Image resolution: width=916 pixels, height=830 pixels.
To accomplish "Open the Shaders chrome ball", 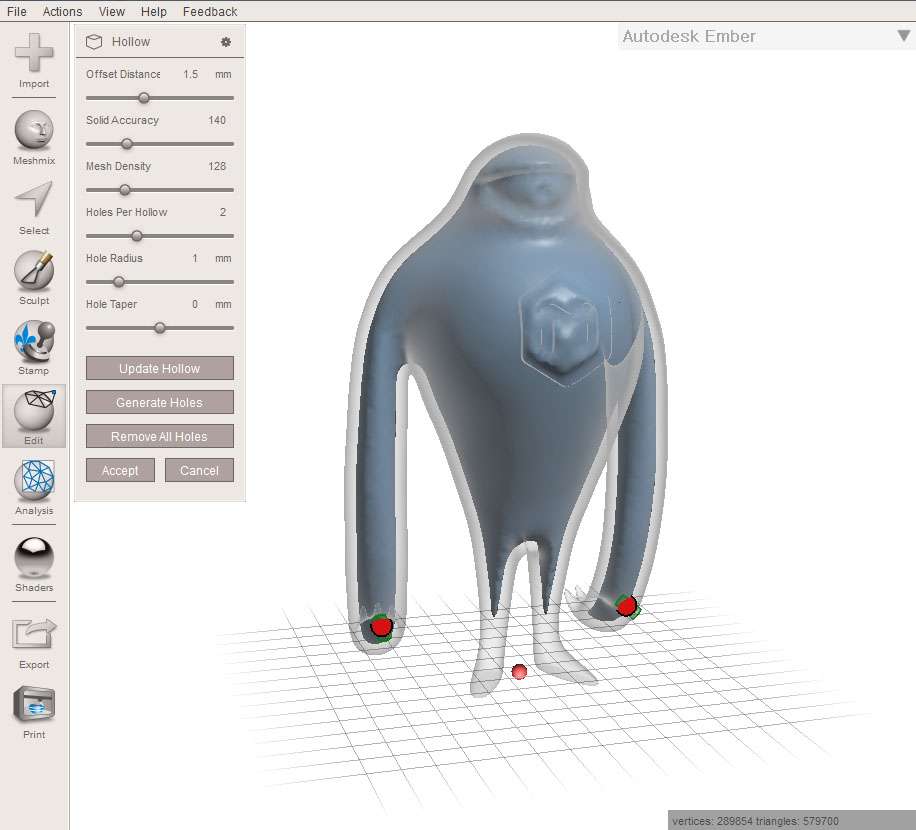I will [x=34, y=557].
